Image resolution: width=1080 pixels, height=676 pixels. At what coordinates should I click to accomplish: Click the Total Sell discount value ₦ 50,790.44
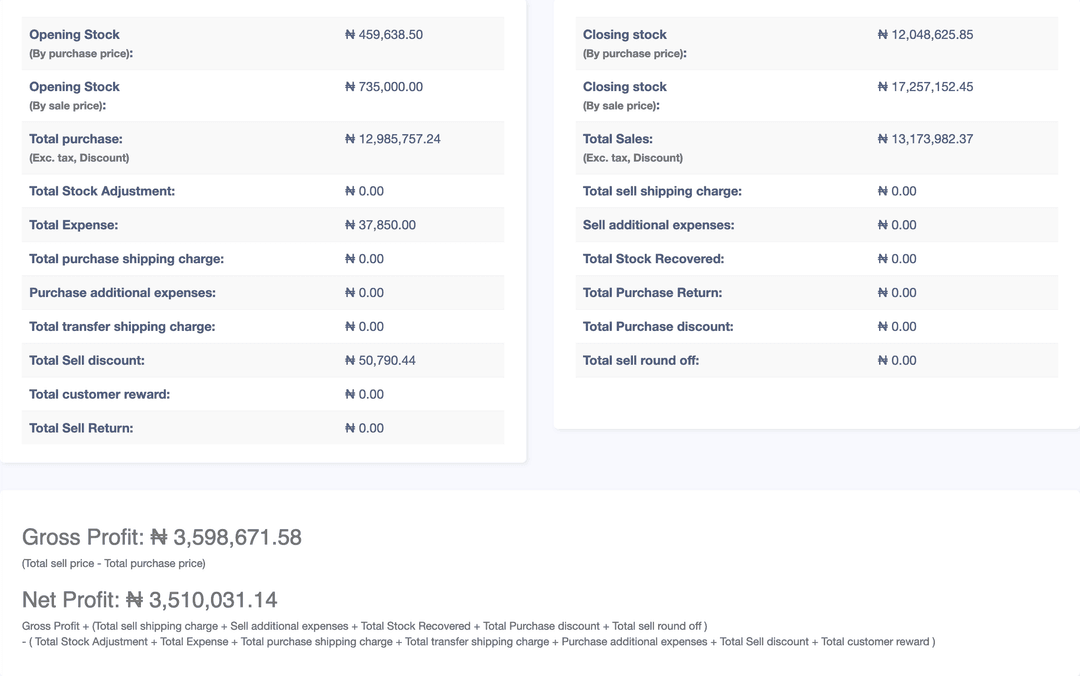[380, 360]
